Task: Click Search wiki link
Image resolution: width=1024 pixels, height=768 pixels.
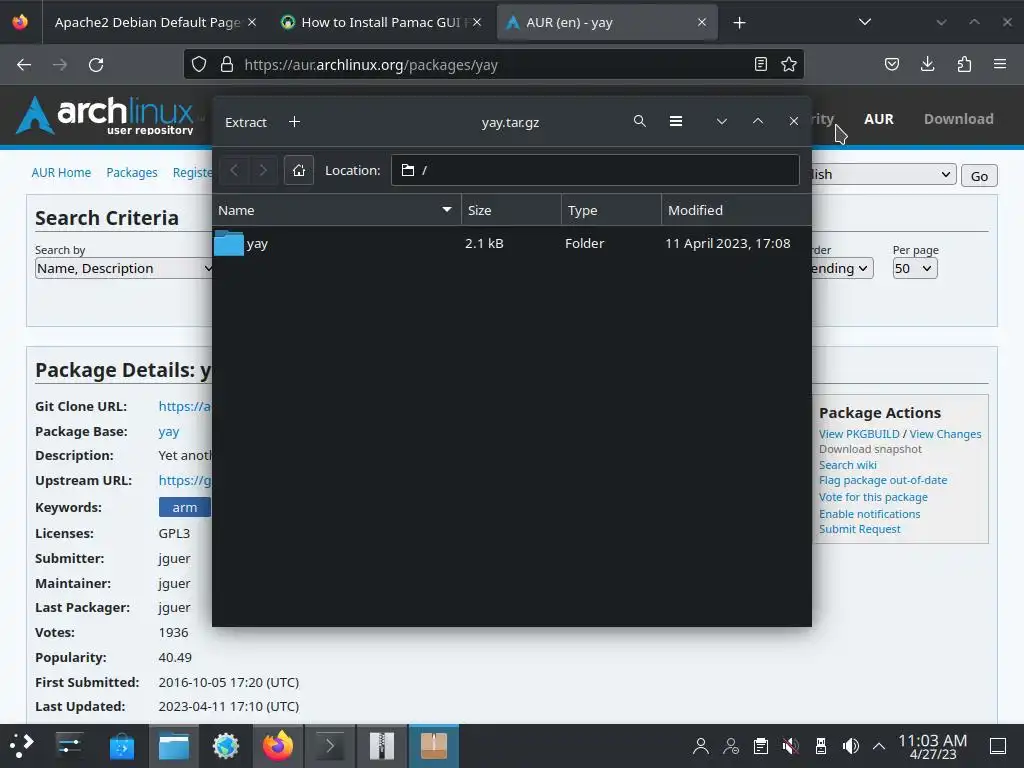Action: 848,465
